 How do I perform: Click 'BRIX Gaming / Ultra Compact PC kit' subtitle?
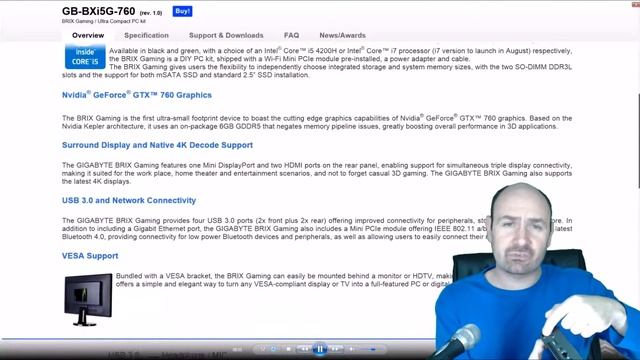(x=104, y=21)
